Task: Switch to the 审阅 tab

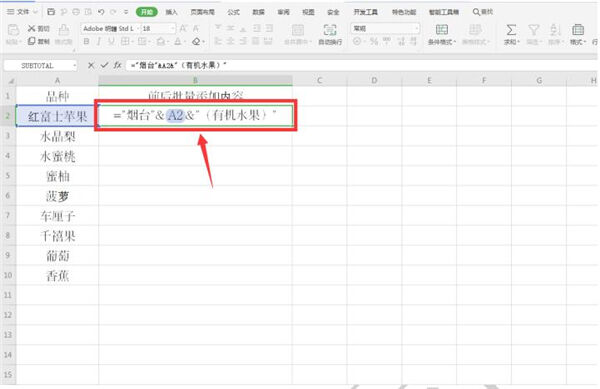Action: coord(283,12)
